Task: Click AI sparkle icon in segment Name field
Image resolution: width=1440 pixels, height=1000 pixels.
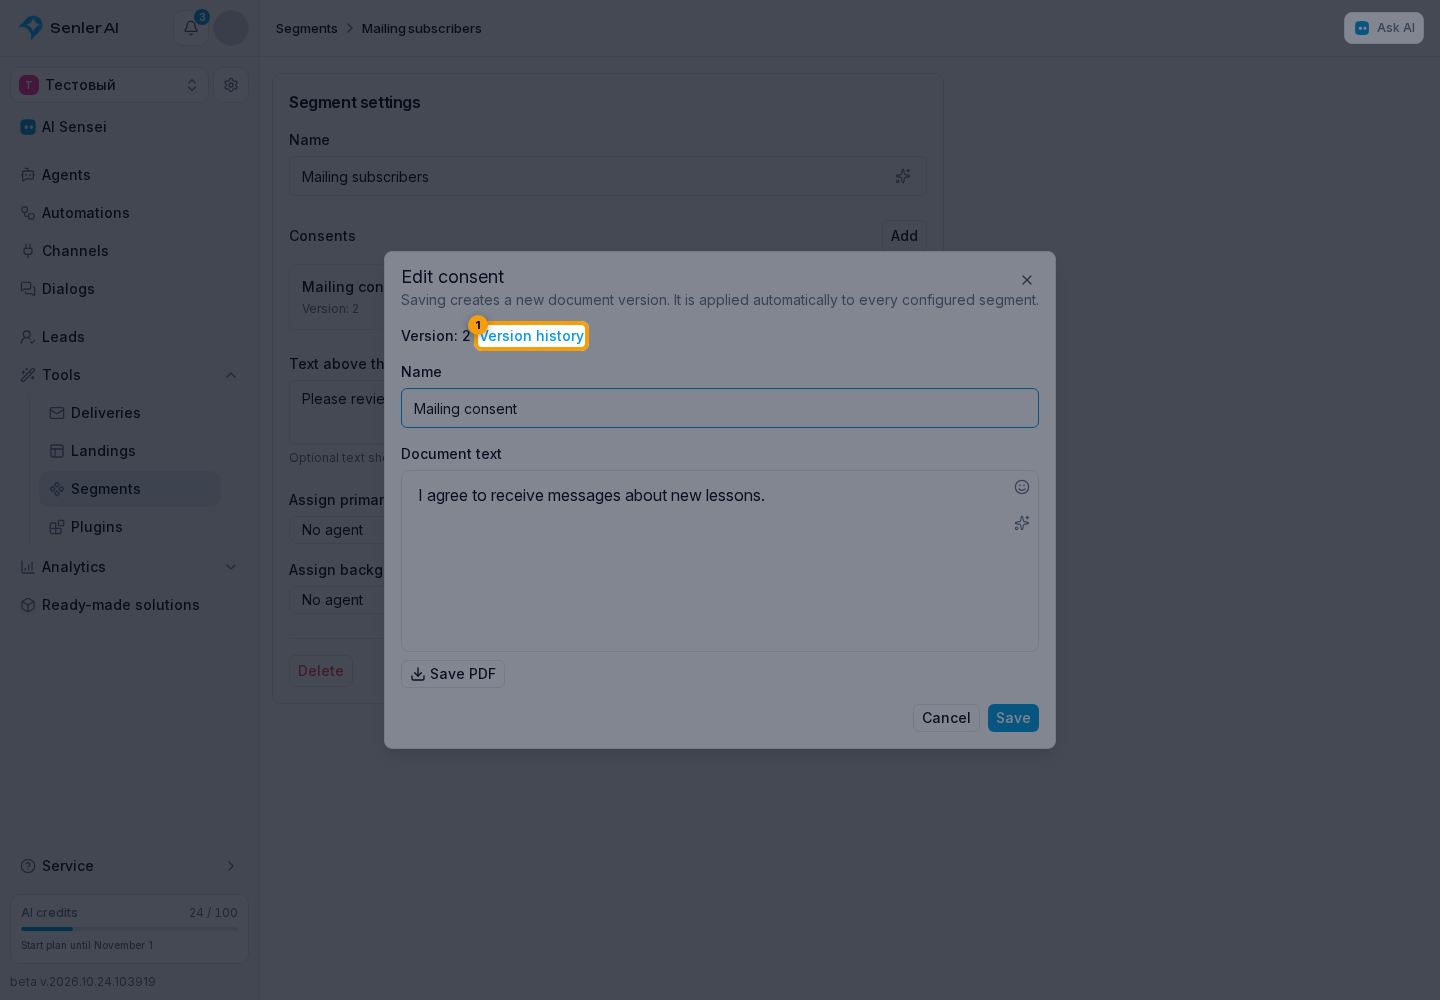Action: pos(903,176)
